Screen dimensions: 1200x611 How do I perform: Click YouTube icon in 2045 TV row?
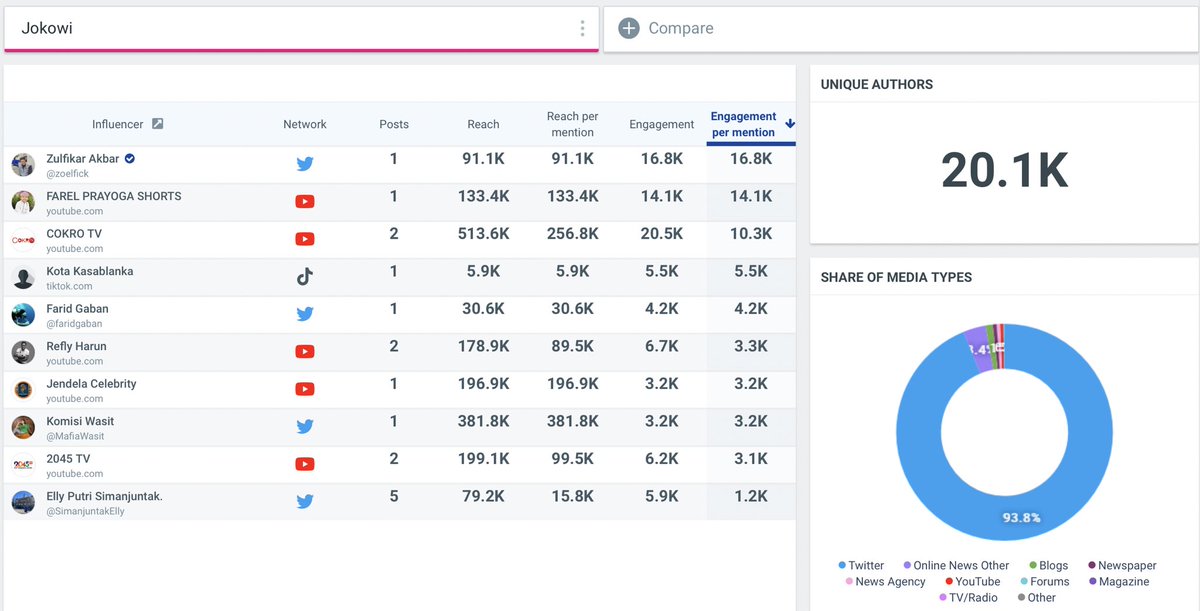tap(305, 464)
